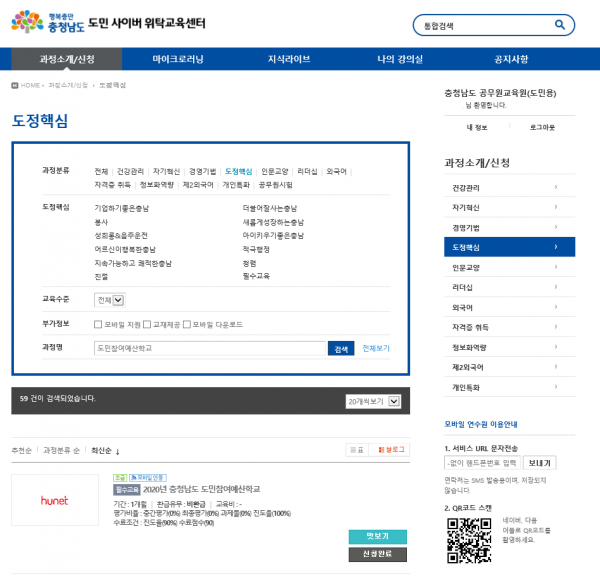Click the 맛보기 preview button

point(377,536)
